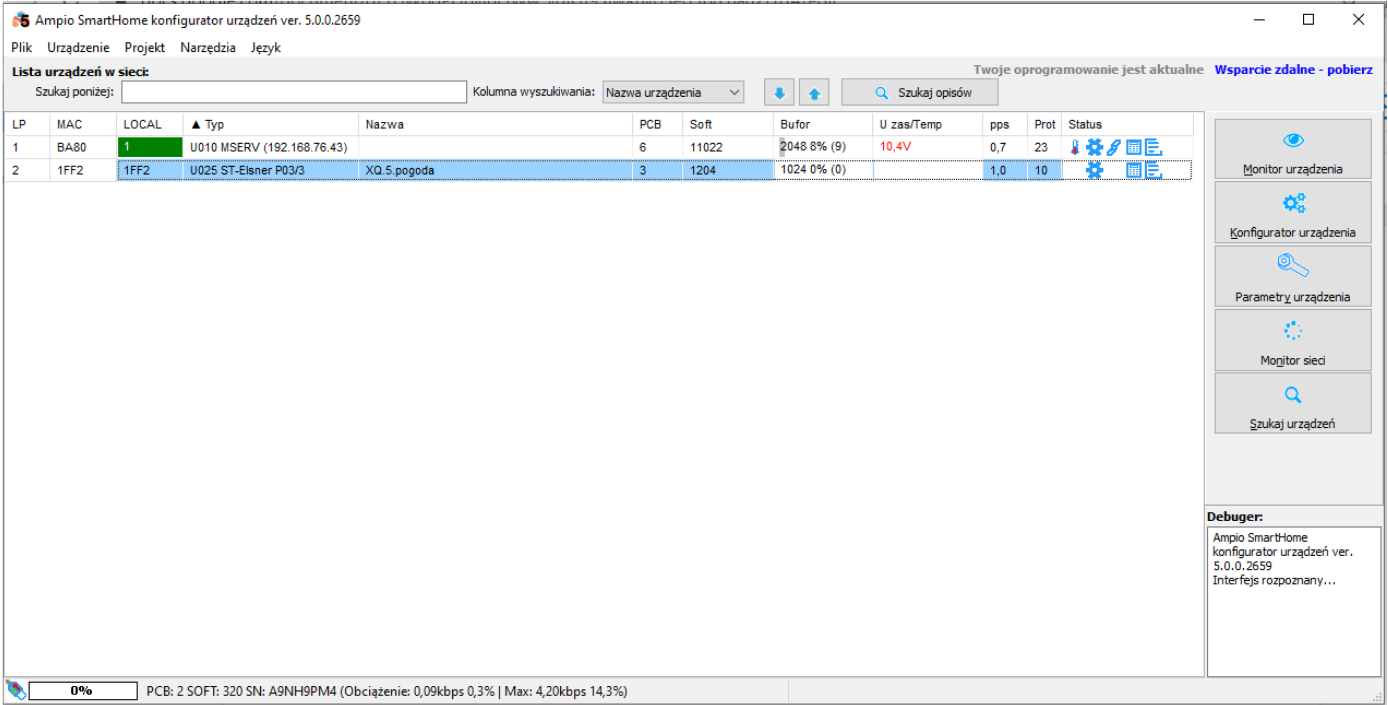The height and width of the screenshot is (705, 1388).
Task: Sort by the LP column header
Action: pos(27,124)
